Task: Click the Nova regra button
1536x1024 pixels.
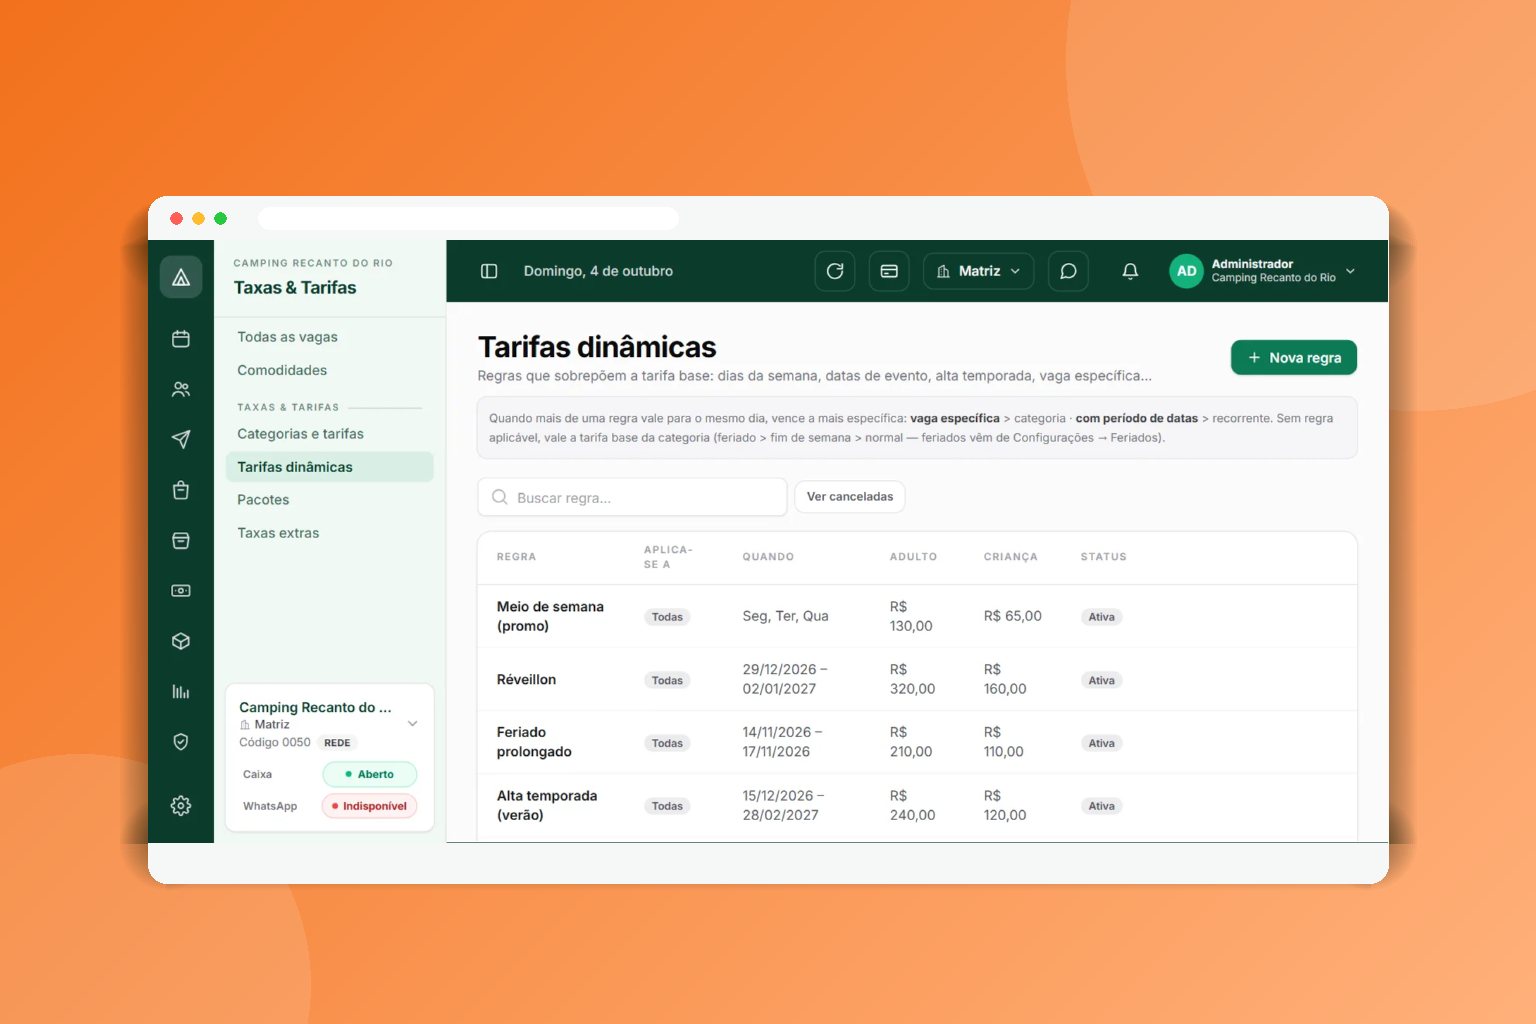Action: click(x=1294, y=358)
